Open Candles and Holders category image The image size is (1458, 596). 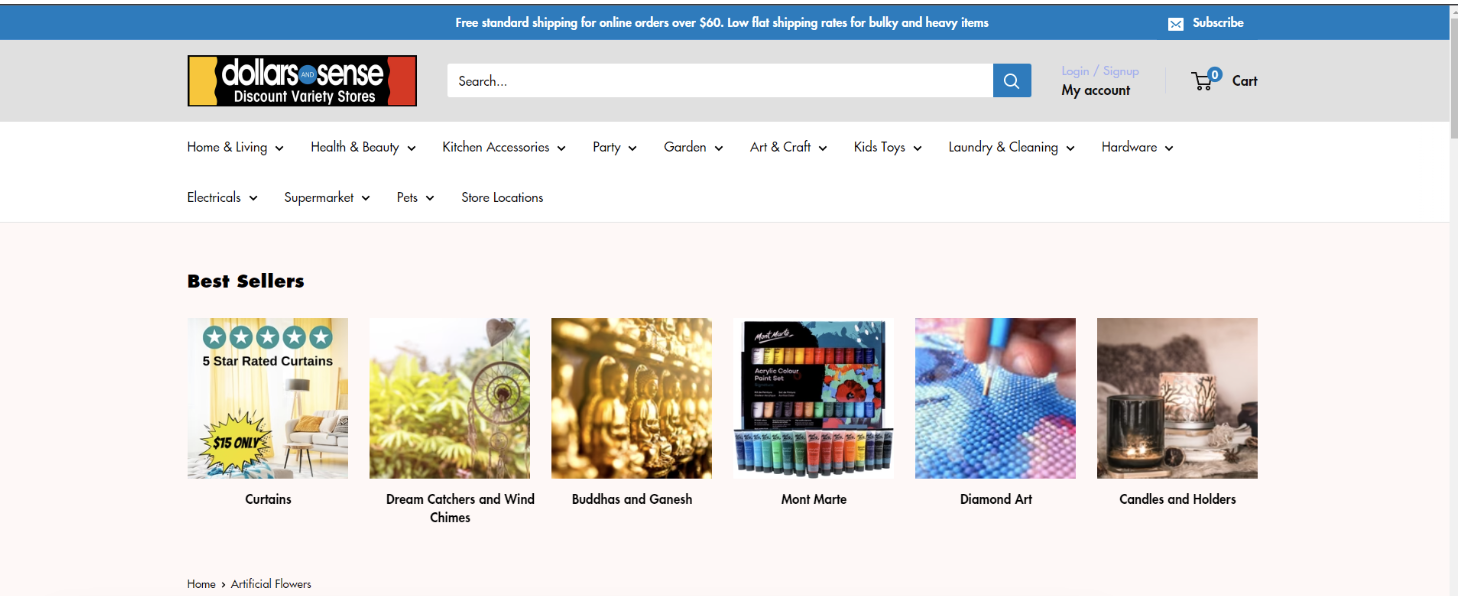coord(1177,398)
